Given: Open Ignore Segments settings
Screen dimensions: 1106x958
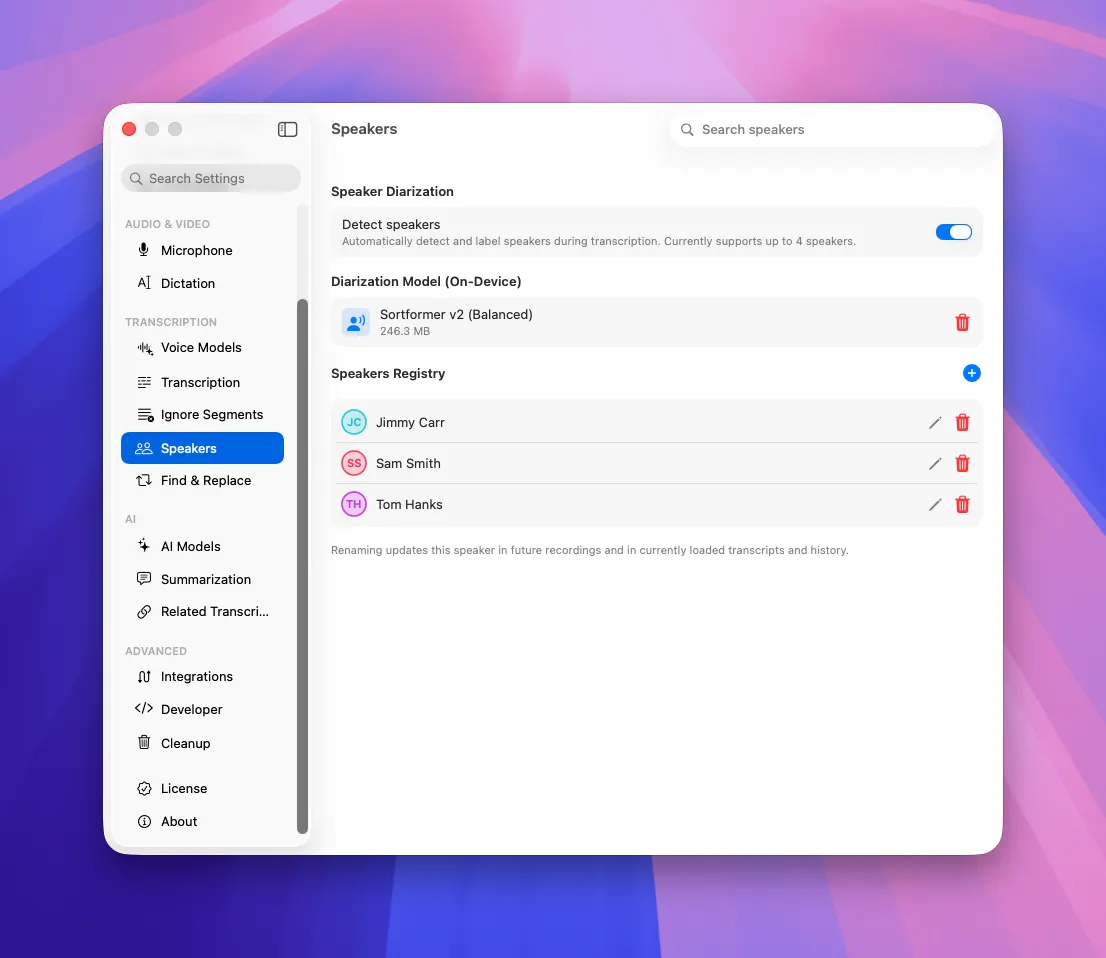Looking at the screenshot, I should pos(202,415).
